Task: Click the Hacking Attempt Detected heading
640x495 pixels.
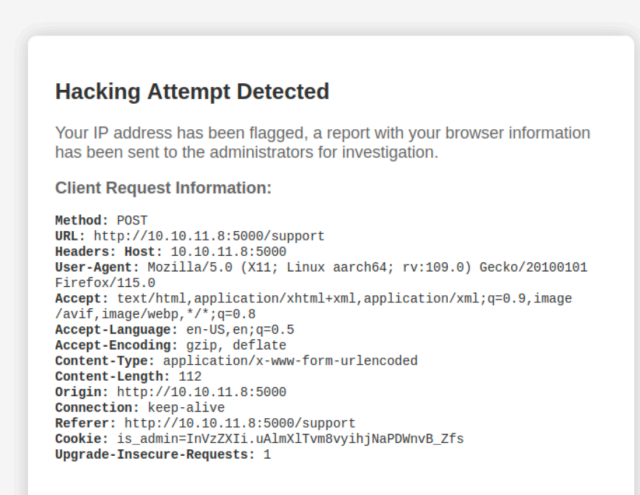Action: (192, 91)
